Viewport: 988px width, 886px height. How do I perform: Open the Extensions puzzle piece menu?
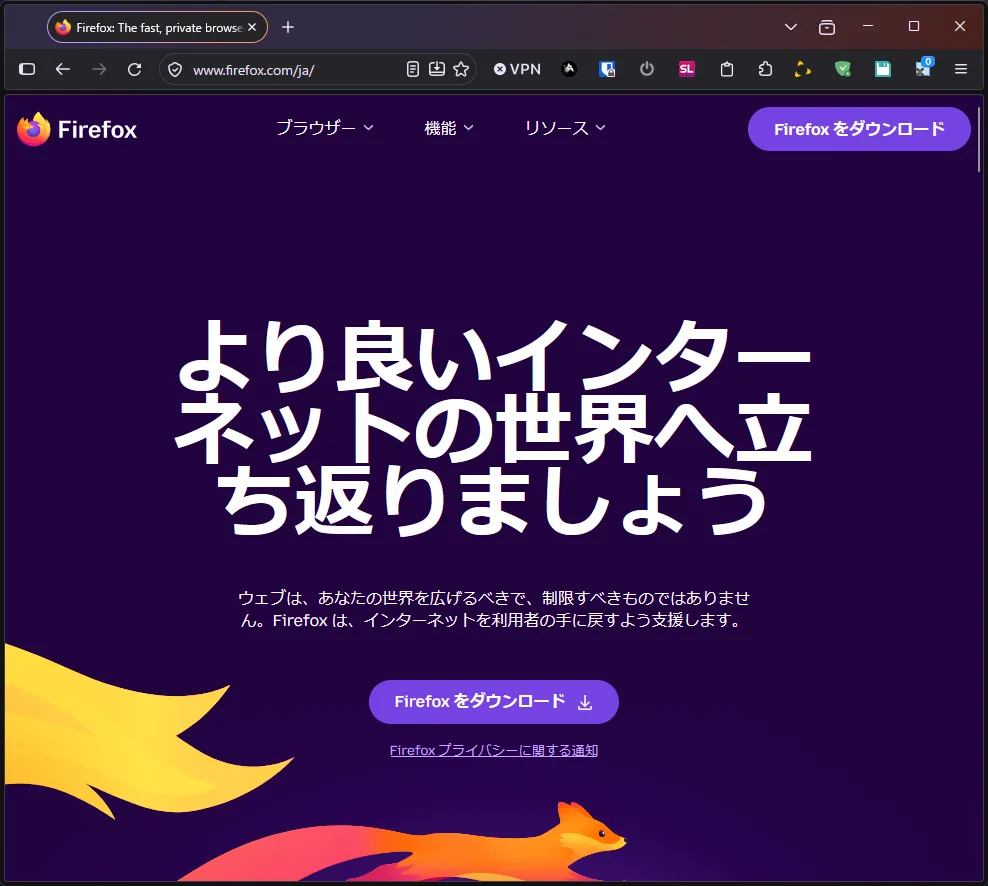(765, 69)
